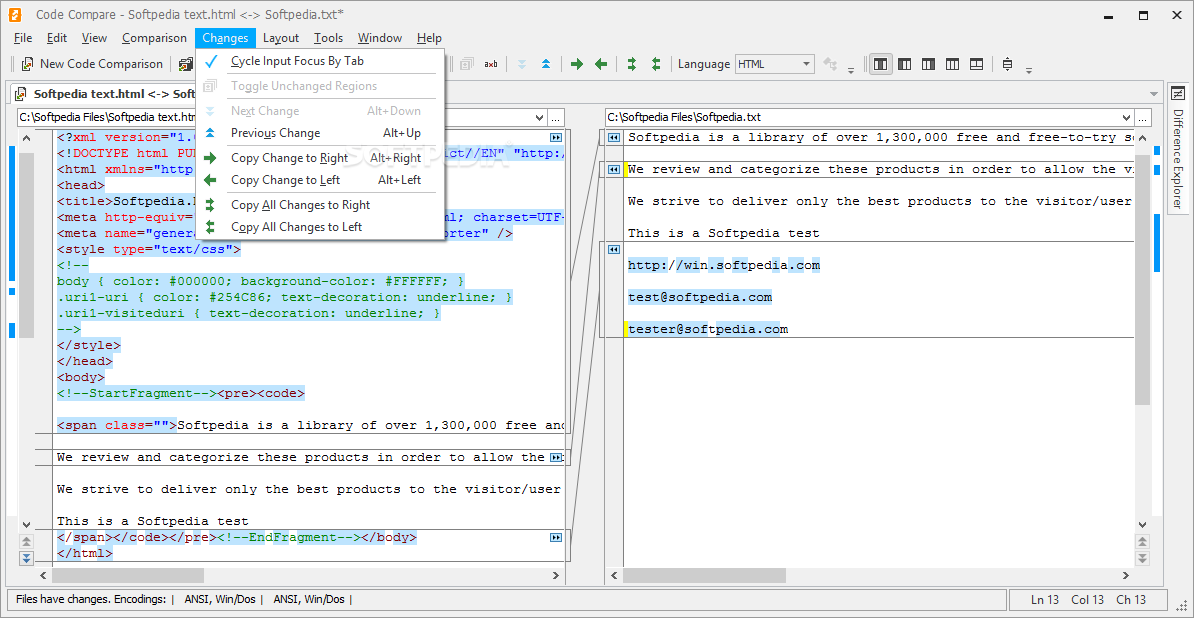
Task: Open the Edit menu
Action: pyautogui.click(x=57, y=38)
